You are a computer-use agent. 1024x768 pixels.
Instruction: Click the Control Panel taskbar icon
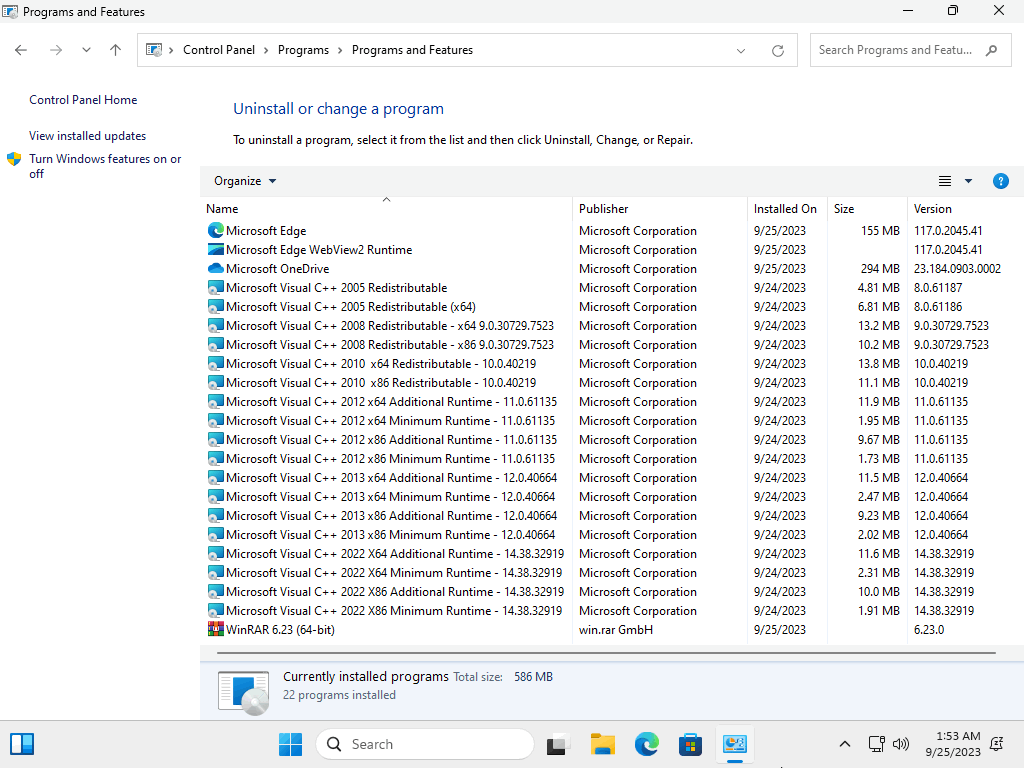[735, 744]
